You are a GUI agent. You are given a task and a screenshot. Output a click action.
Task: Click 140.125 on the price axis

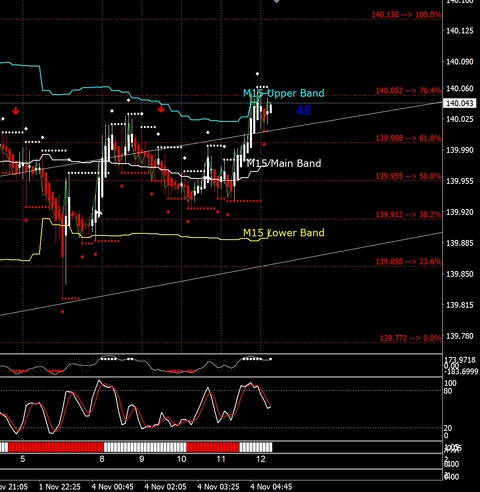pos(460,31)
